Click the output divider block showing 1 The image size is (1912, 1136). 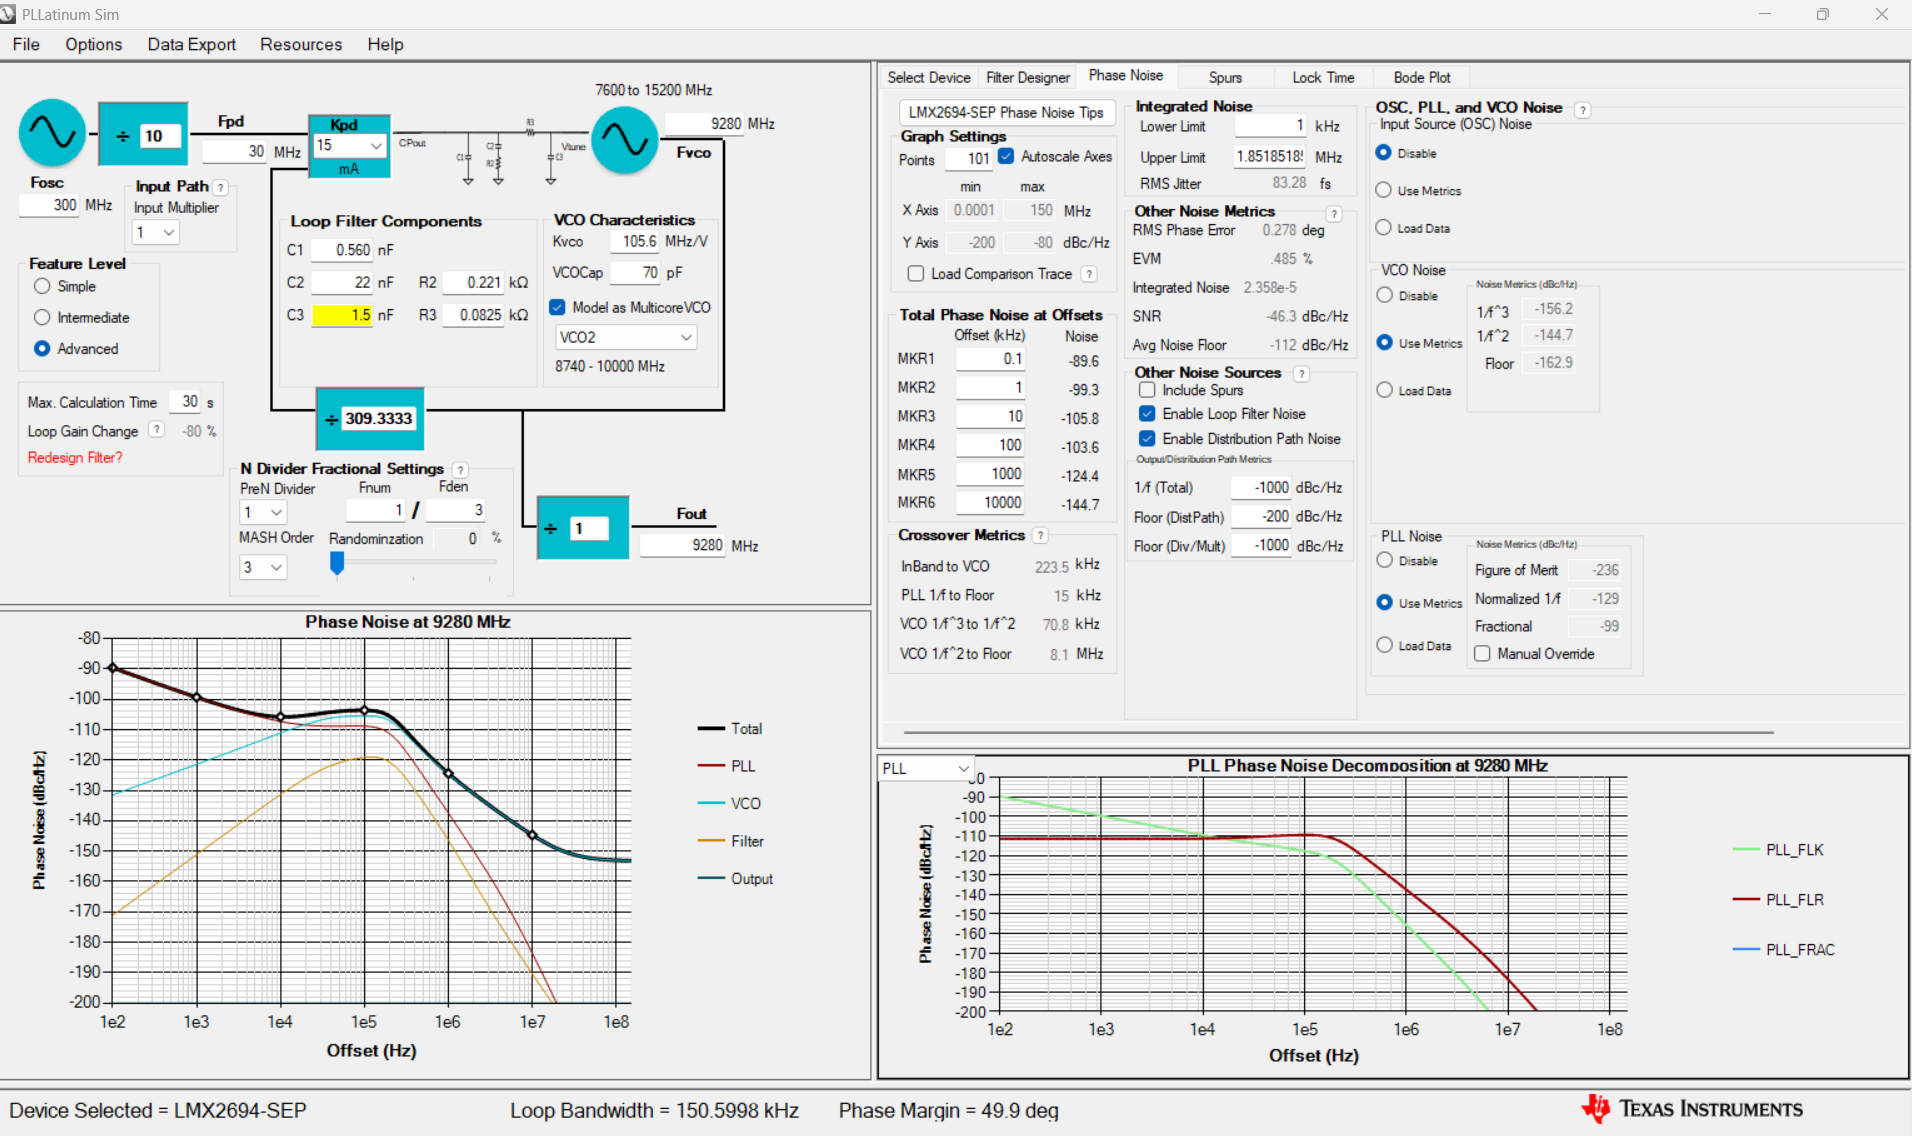[583, 527]
